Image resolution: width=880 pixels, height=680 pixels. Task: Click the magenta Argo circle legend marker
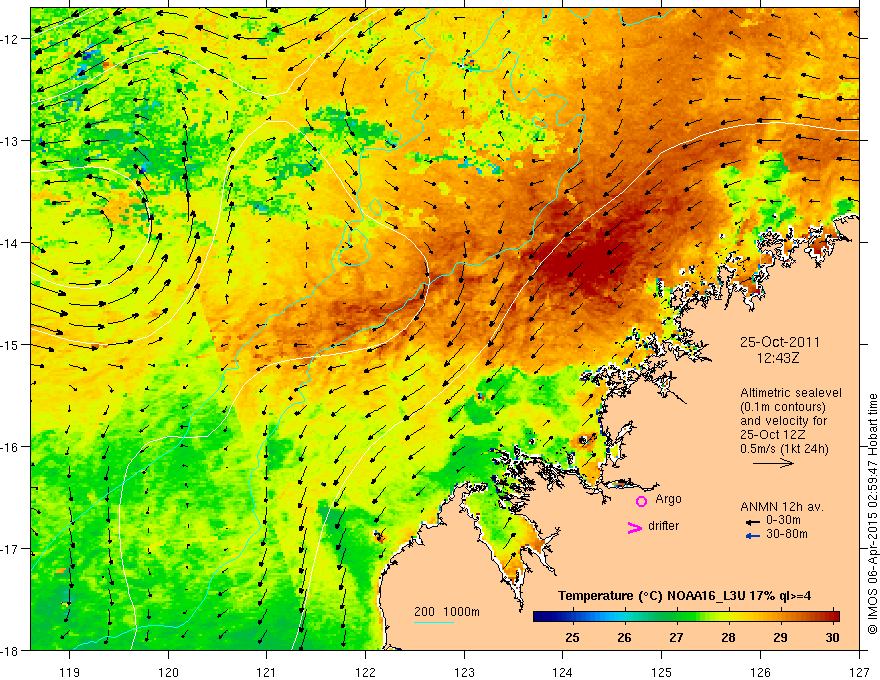click(x=641, y=501)
